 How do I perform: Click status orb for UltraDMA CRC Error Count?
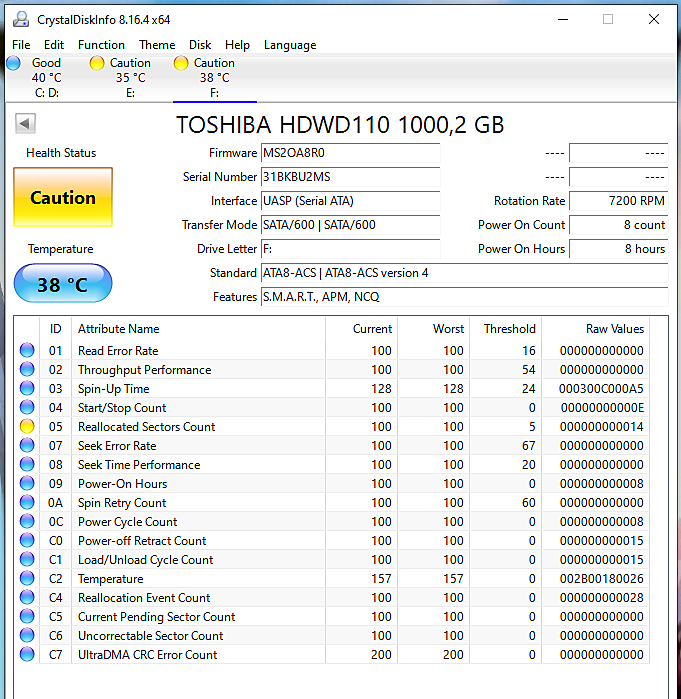[x=27, y=654]
